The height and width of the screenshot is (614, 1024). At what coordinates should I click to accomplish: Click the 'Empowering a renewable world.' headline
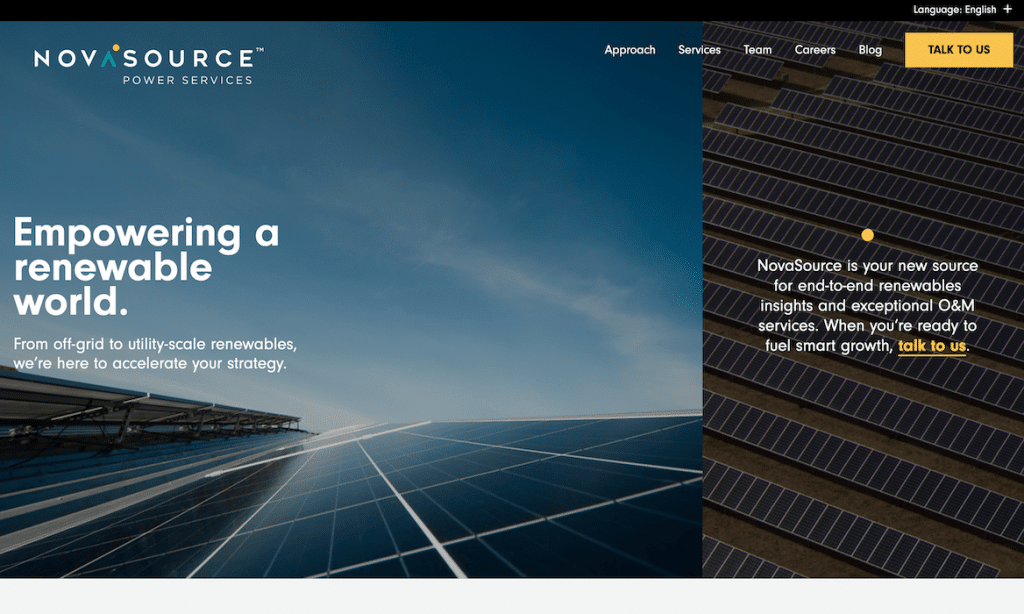[146, 267]
